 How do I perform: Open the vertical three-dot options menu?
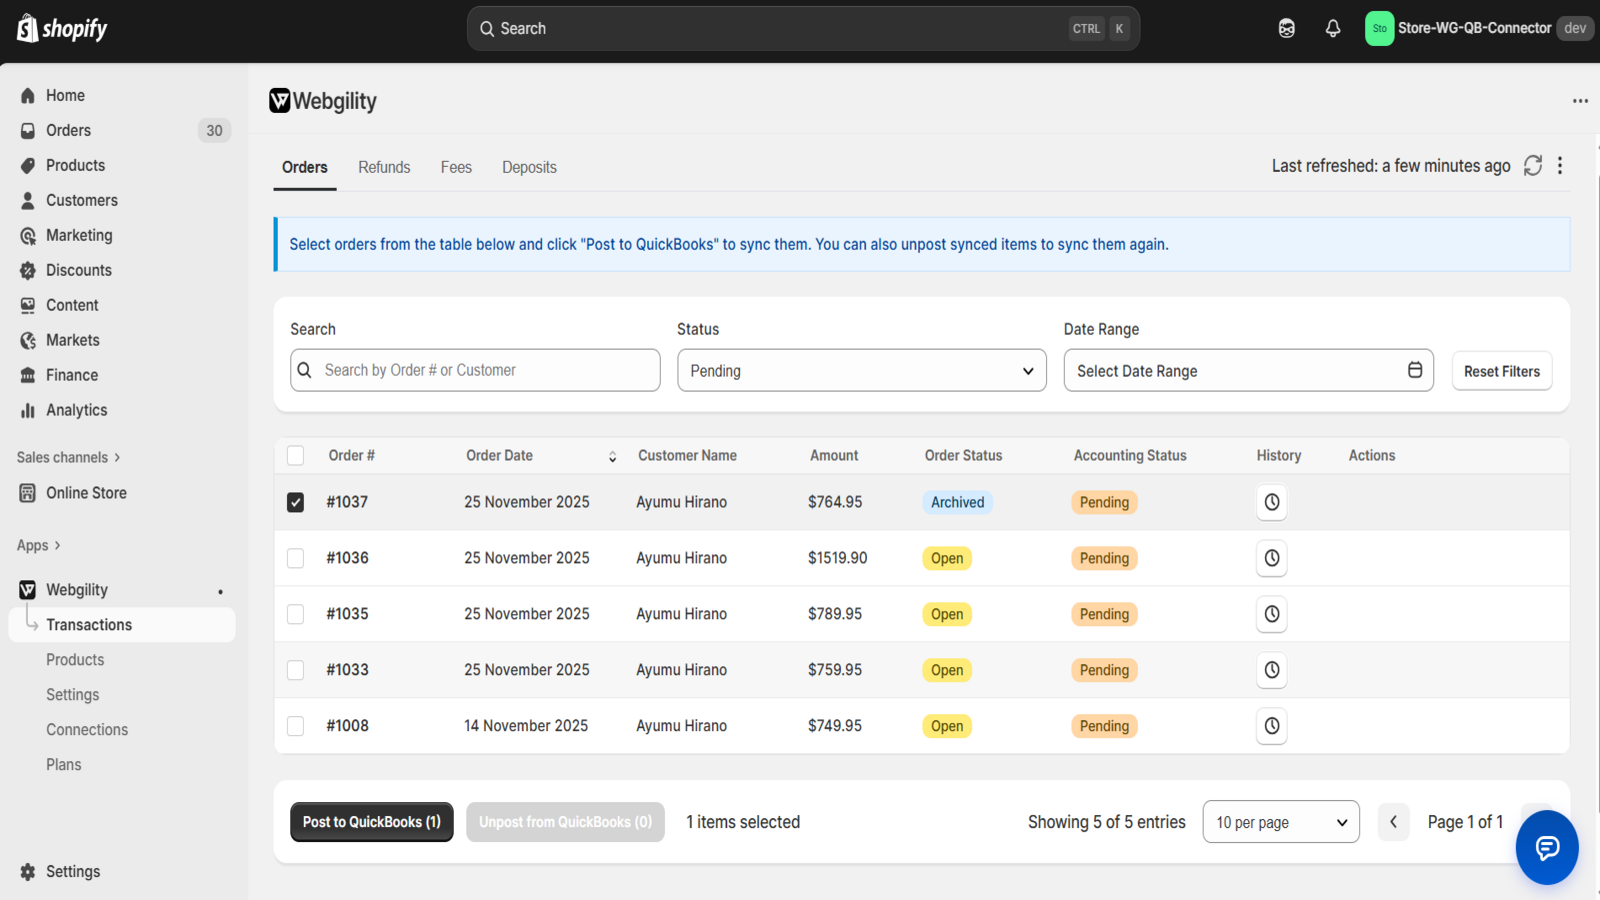[1559, 166]
